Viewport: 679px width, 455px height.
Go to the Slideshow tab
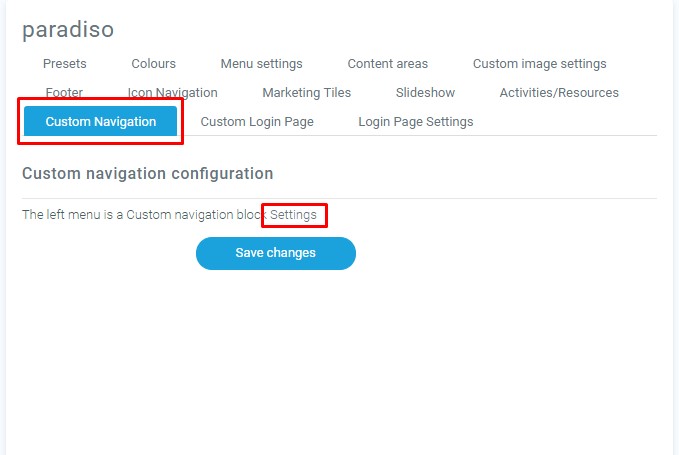(425, 93)
